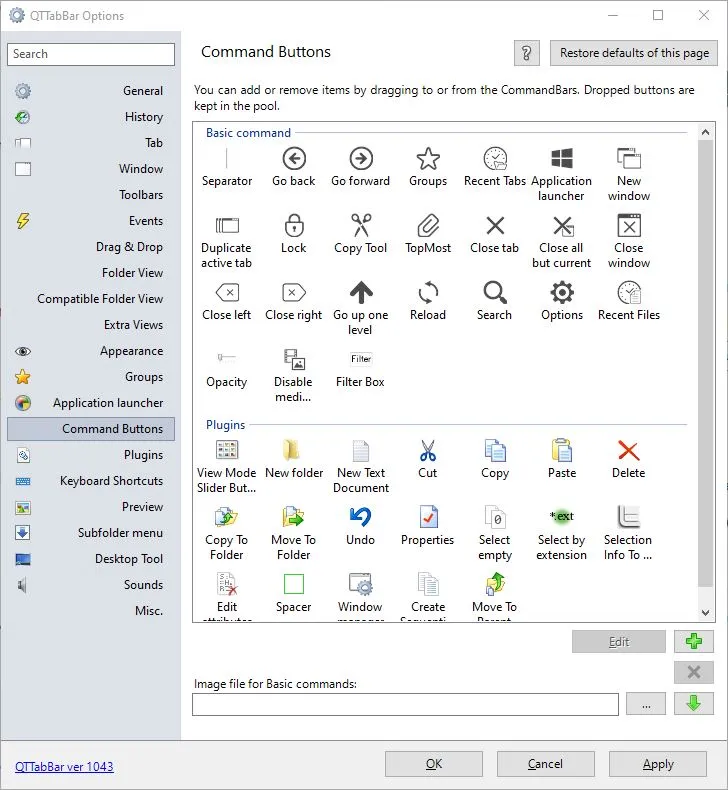The height and width of the screenshot is (790, 728).
Task: Click Restore defaults of this page
Action: pyautogui.click(x=634, y=53)
